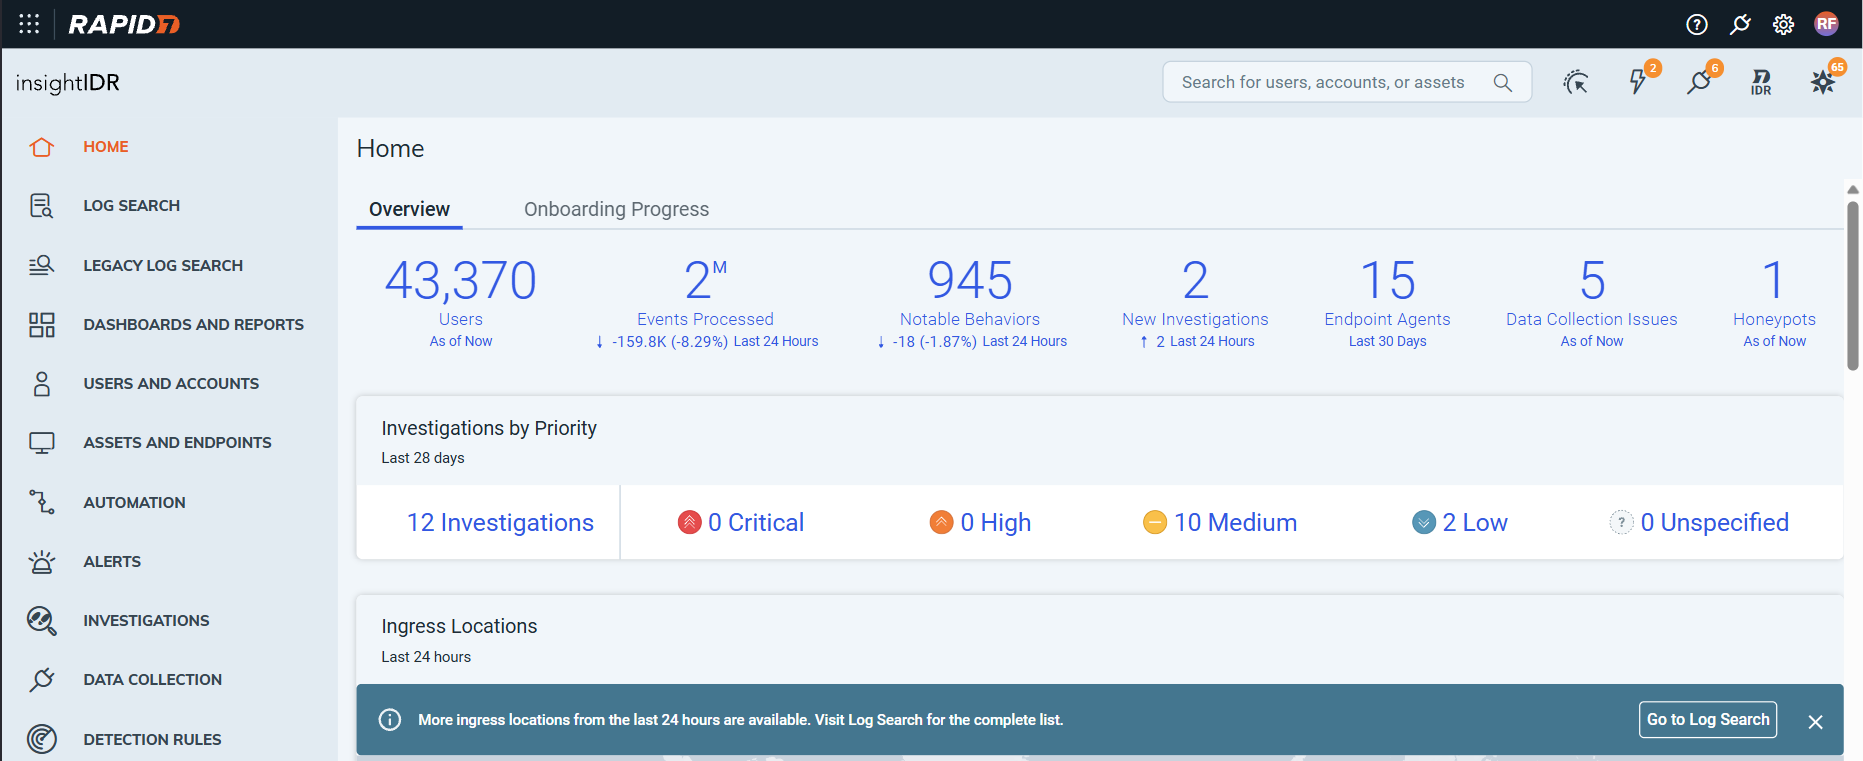1863x761 pixels.
Task: Open the help question mark icon
Action: click(x=1697, y=24)
